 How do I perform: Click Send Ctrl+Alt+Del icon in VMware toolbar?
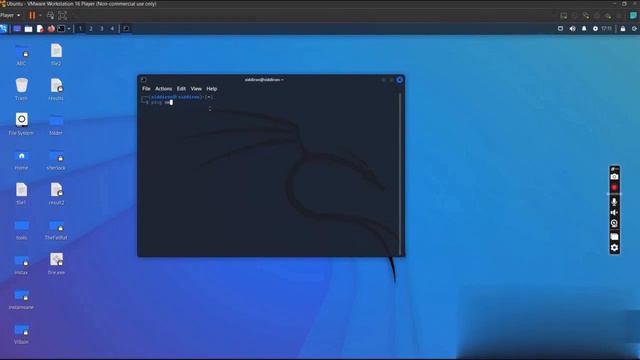point(51,16)
